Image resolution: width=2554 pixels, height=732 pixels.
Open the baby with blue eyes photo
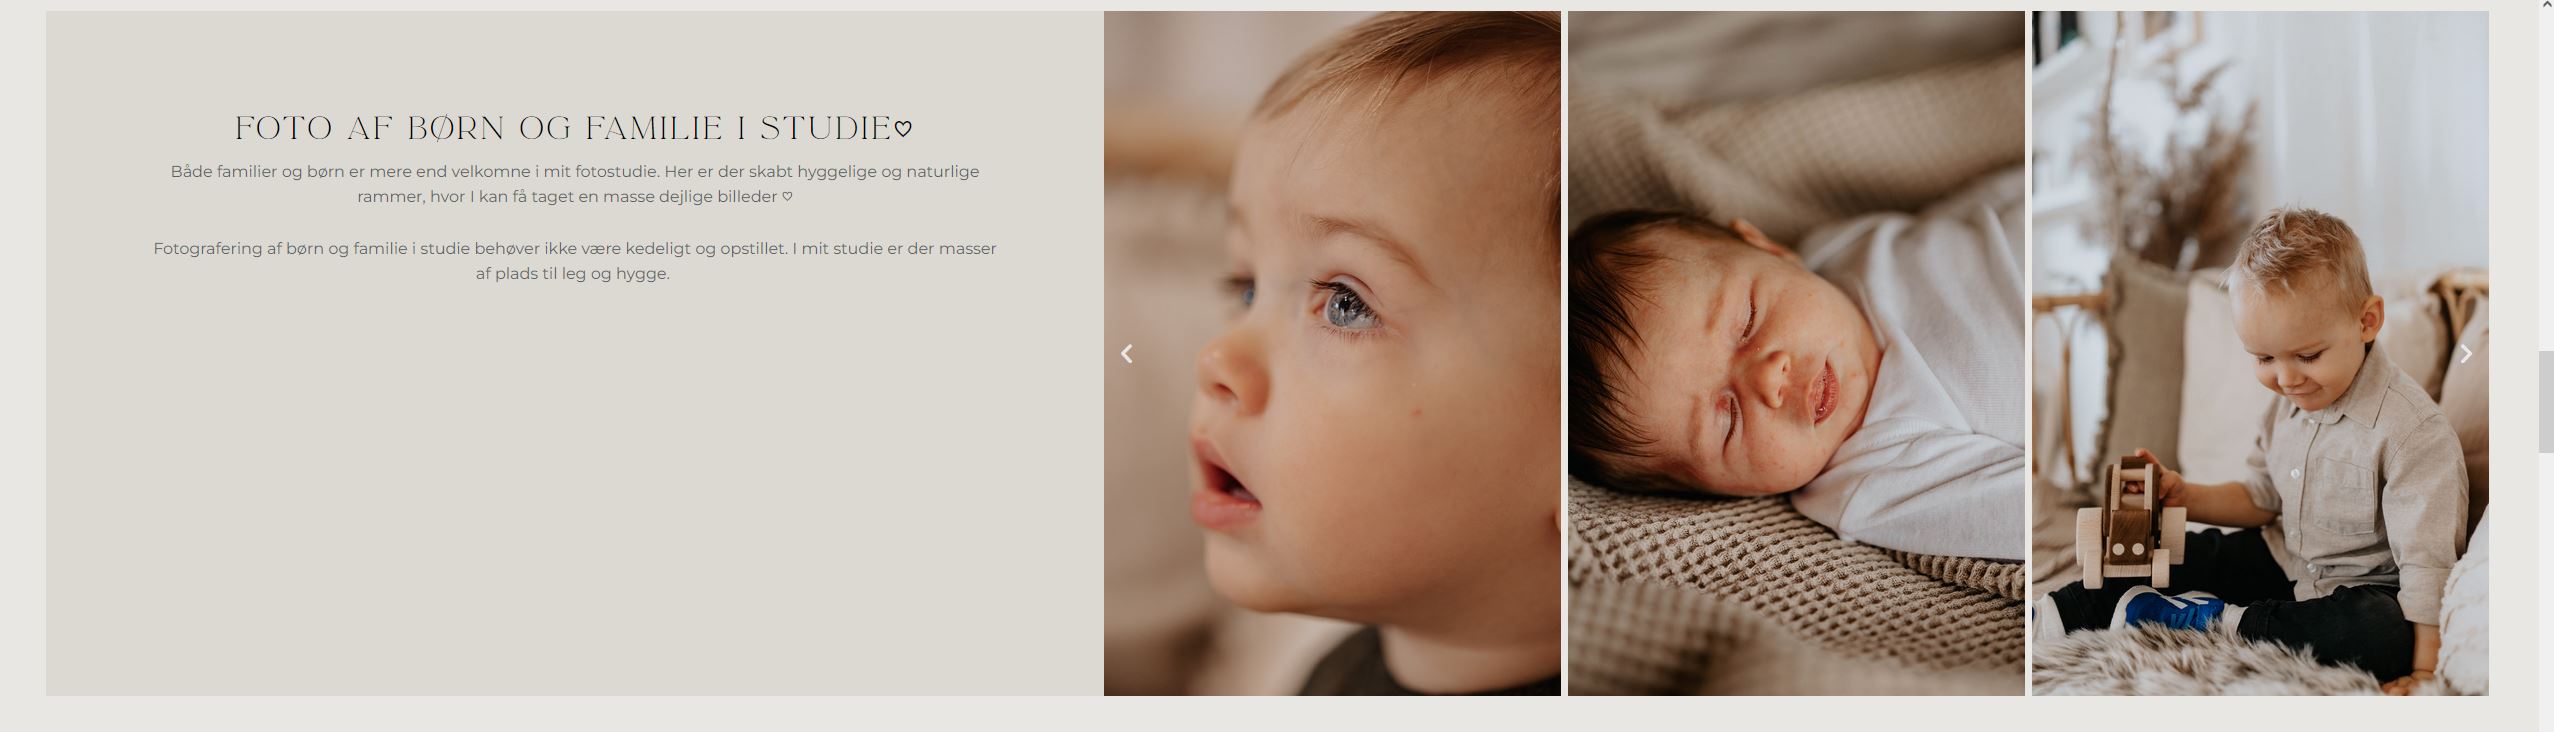coord(1332,353)
